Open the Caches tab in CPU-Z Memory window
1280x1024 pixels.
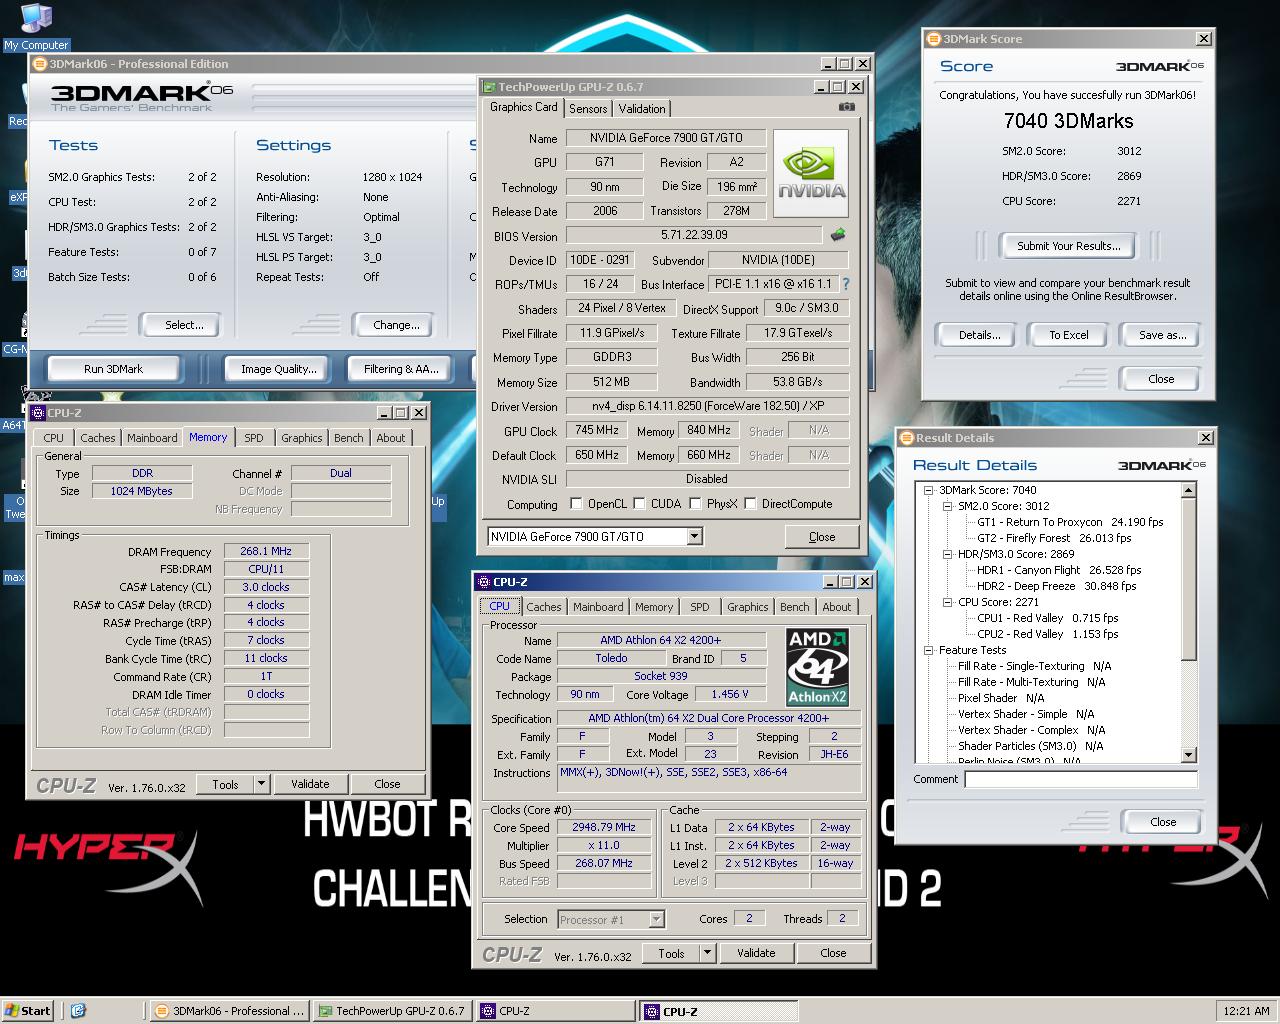[98, 438]
